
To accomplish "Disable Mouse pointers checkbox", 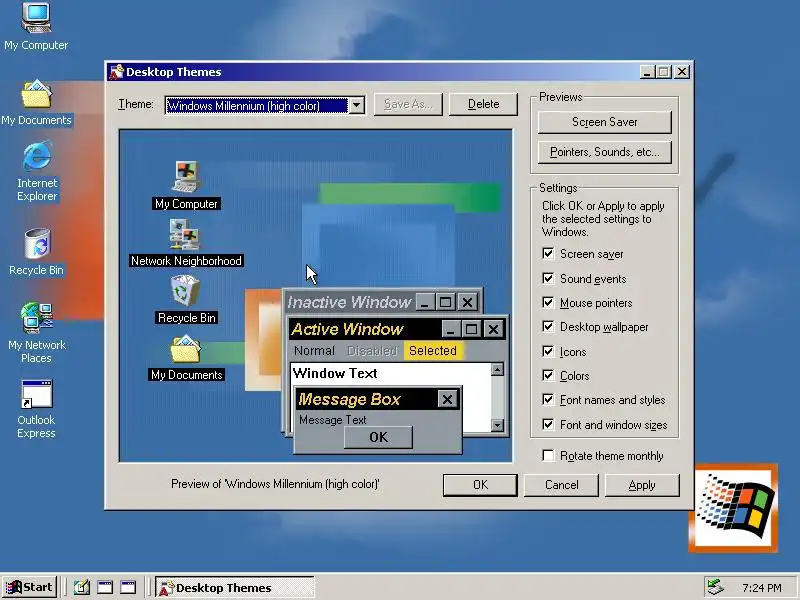I will tap(548, 303).
